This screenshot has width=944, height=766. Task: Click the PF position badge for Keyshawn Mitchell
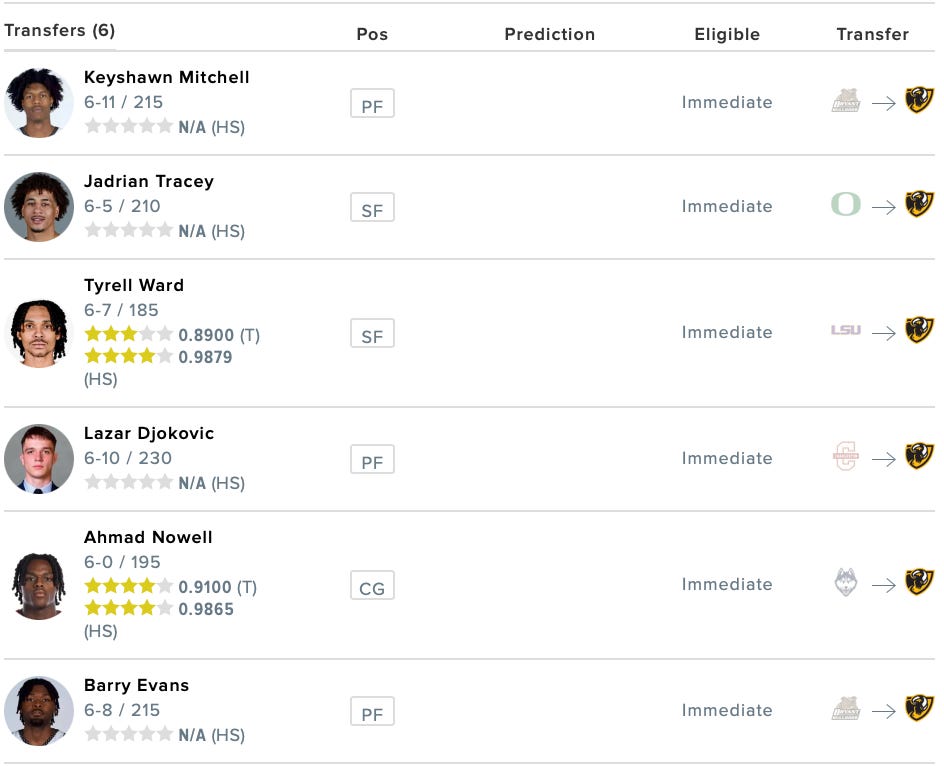(372, 104)
